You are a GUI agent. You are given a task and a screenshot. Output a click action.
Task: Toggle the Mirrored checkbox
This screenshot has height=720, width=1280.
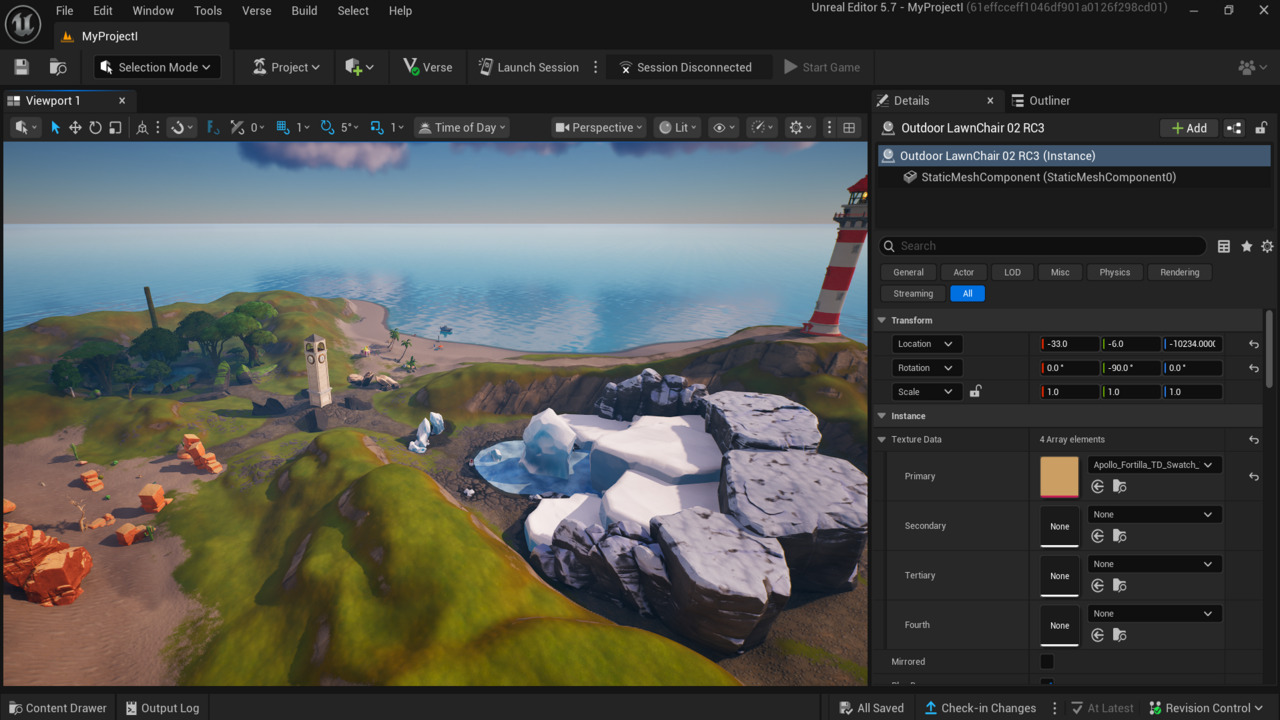pyautogui.click(x=1047, y=662)
